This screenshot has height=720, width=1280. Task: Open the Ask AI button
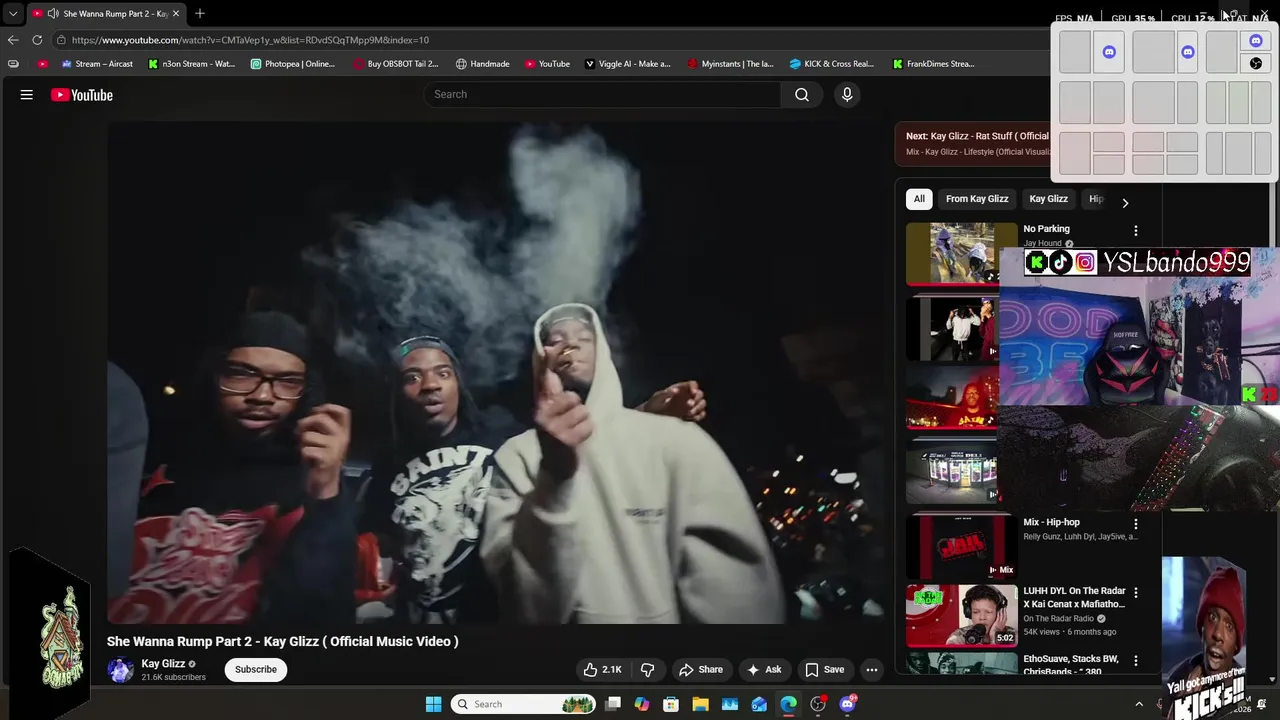click(x=764, y=670)
